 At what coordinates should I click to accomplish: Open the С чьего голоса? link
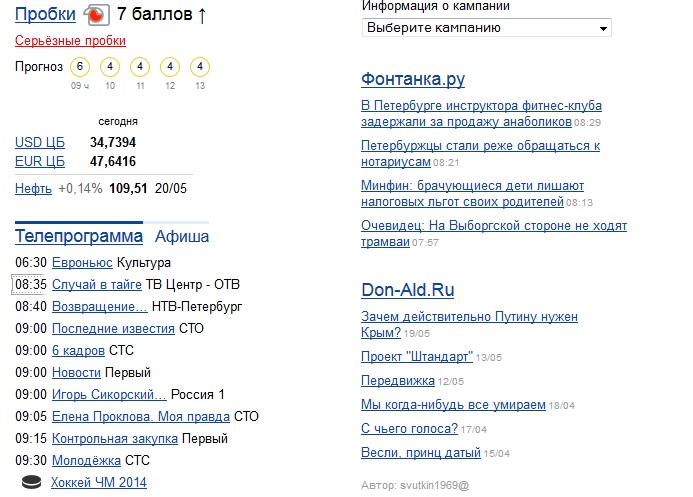coord(409,428)
